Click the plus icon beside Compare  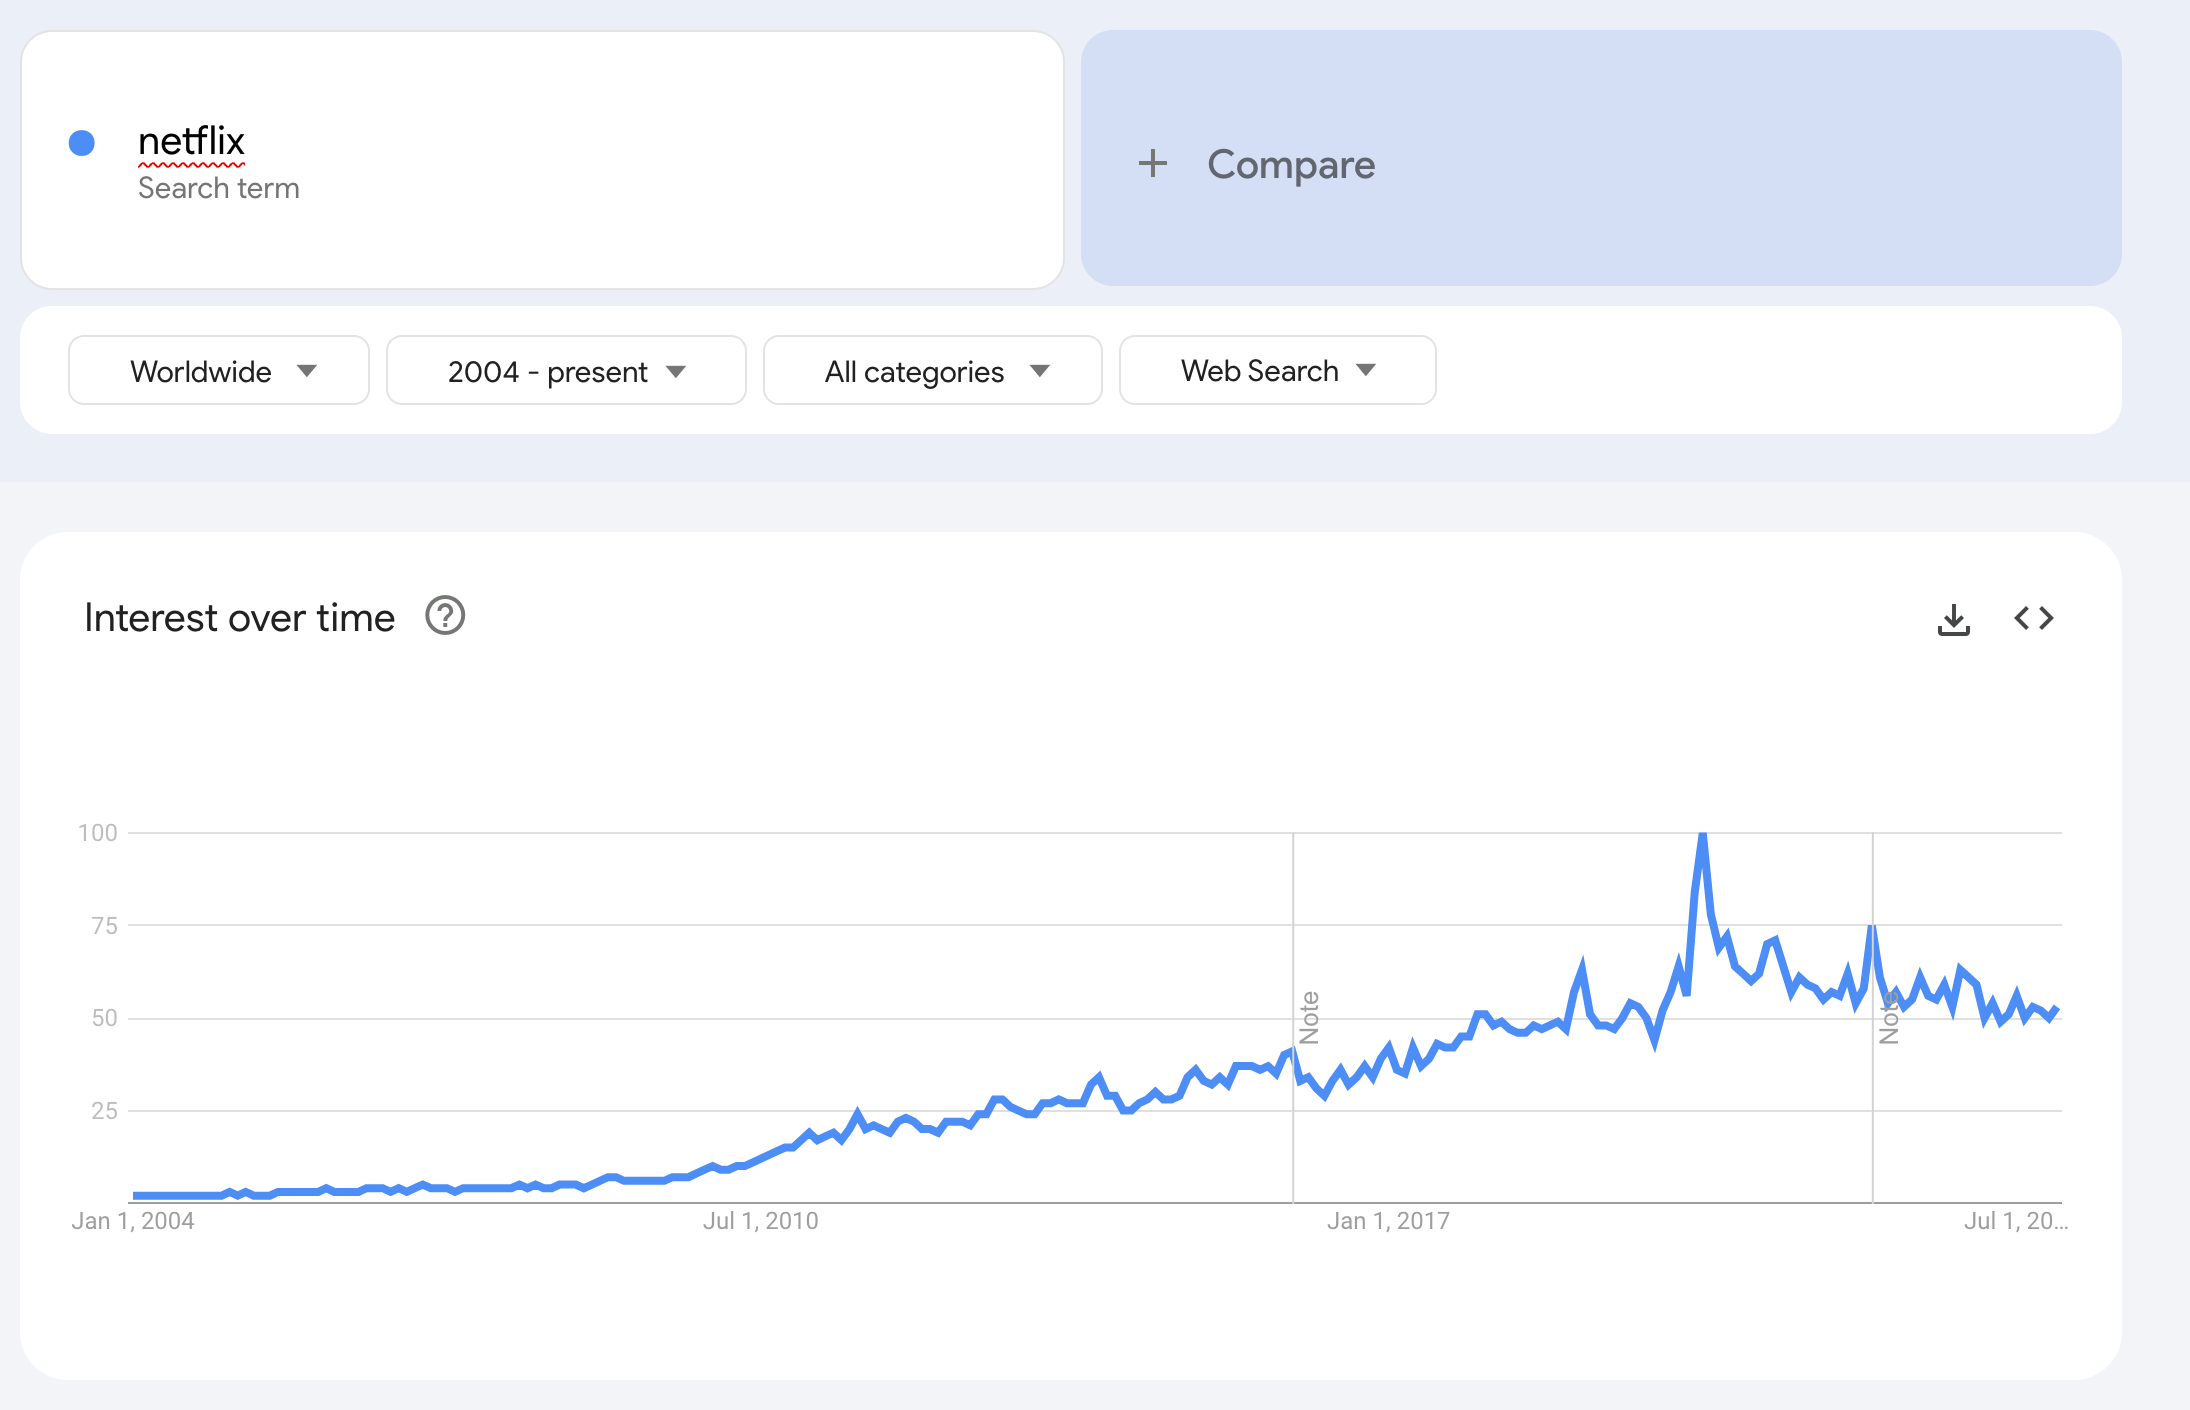pos(1152,164)
